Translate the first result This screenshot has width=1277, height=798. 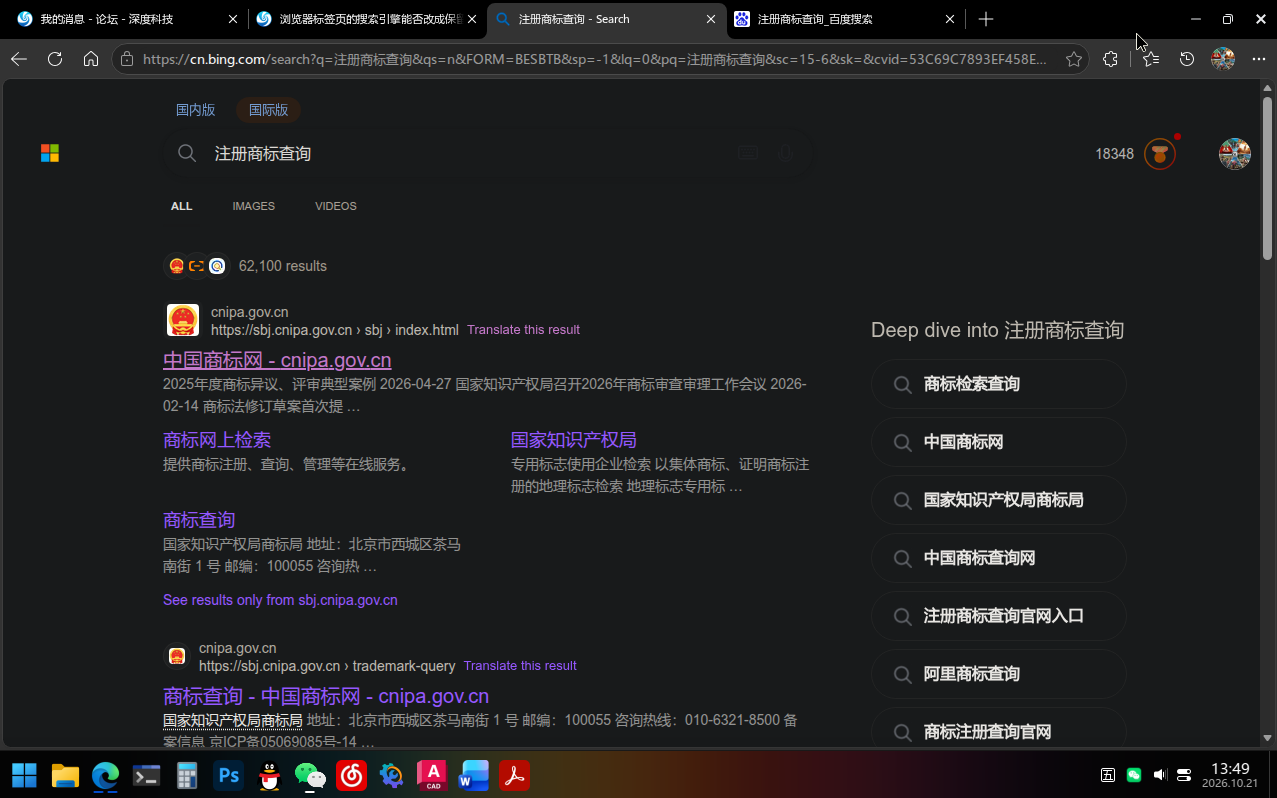[x=523, y=330]
